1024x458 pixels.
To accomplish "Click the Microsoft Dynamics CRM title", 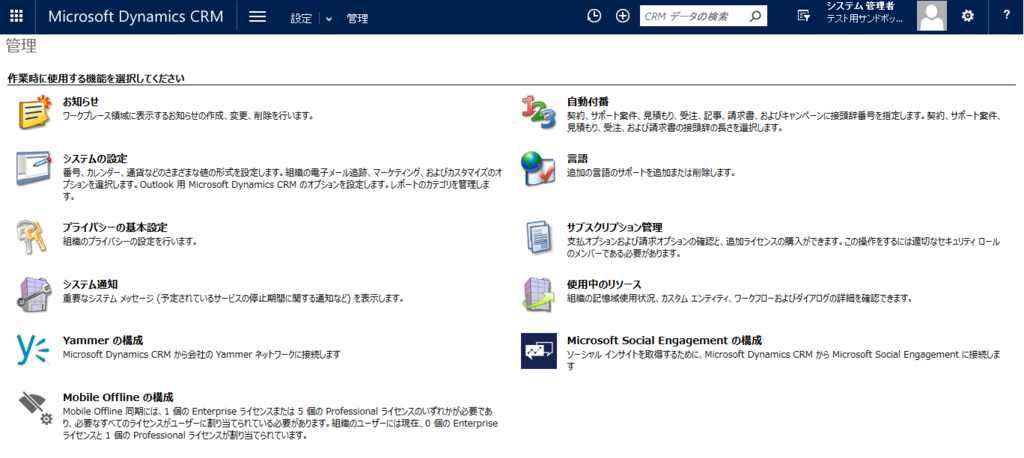I will (x=135, y=16).
